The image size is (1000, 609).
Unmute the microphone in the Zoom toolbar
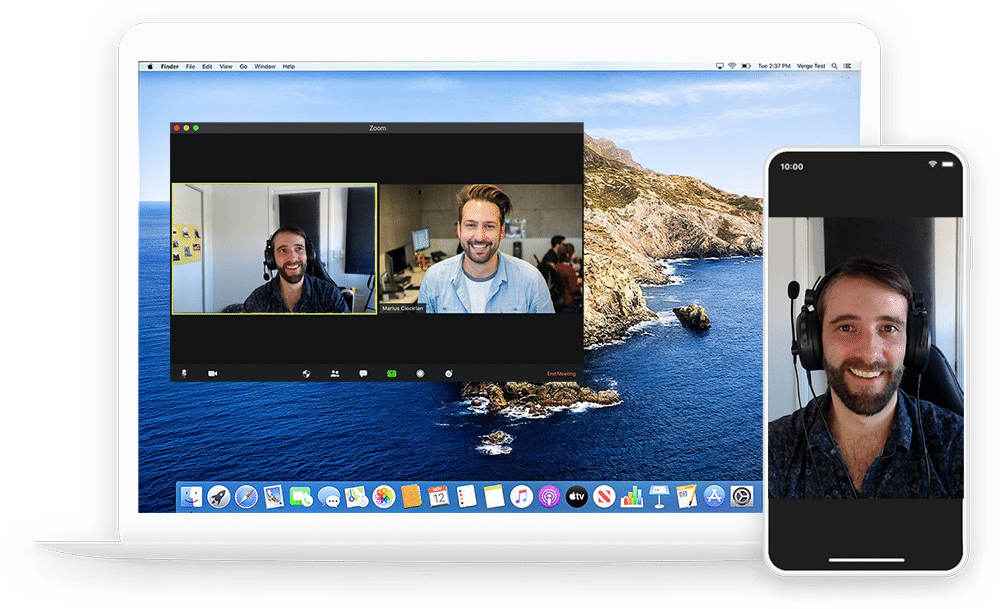[184, 373]
